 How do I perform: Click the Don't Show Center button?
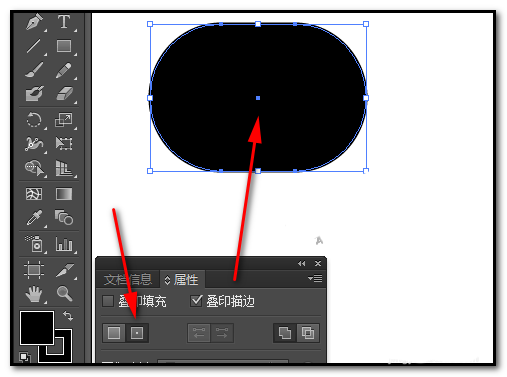[x=114, y=333]
